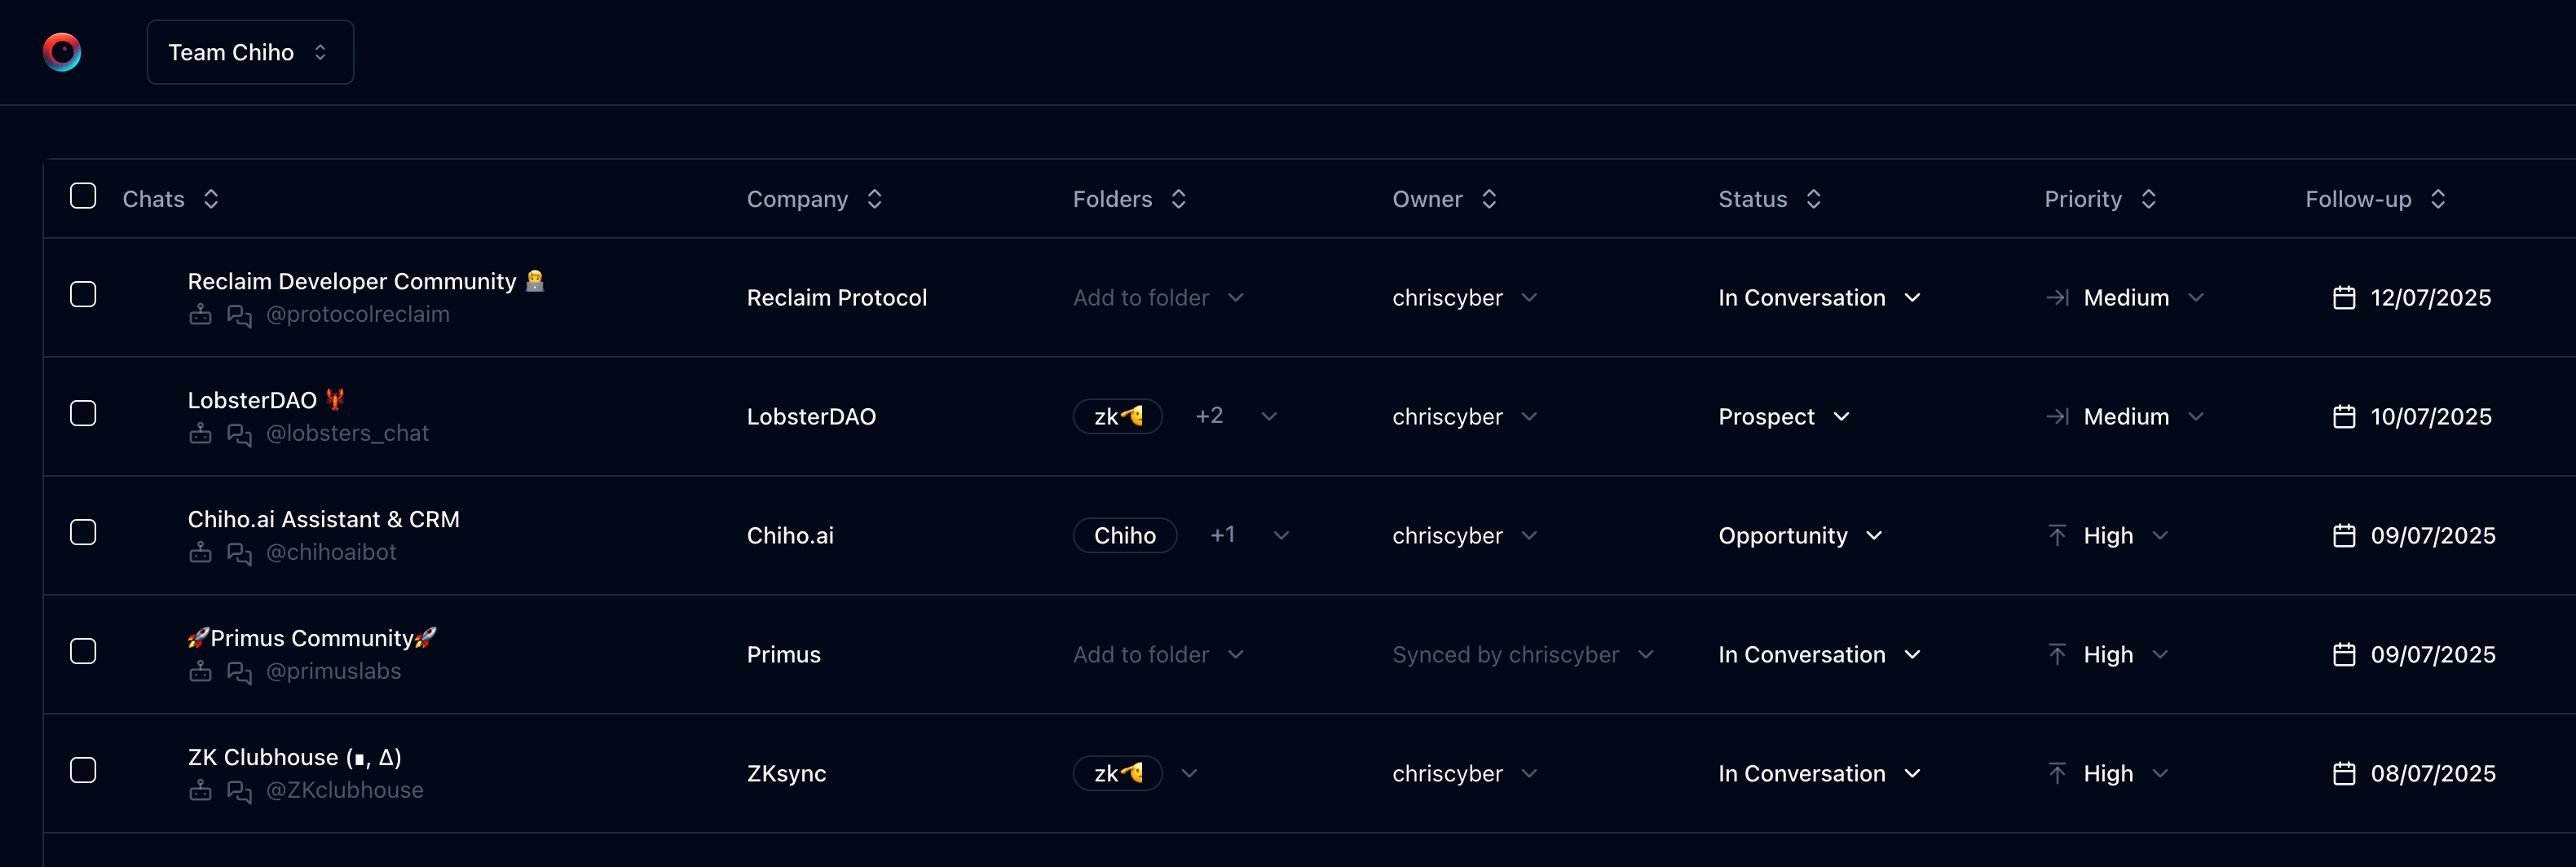Open the Team Chiho workspace switcher
Screen dimensions: 2576x867
[250, 52]
